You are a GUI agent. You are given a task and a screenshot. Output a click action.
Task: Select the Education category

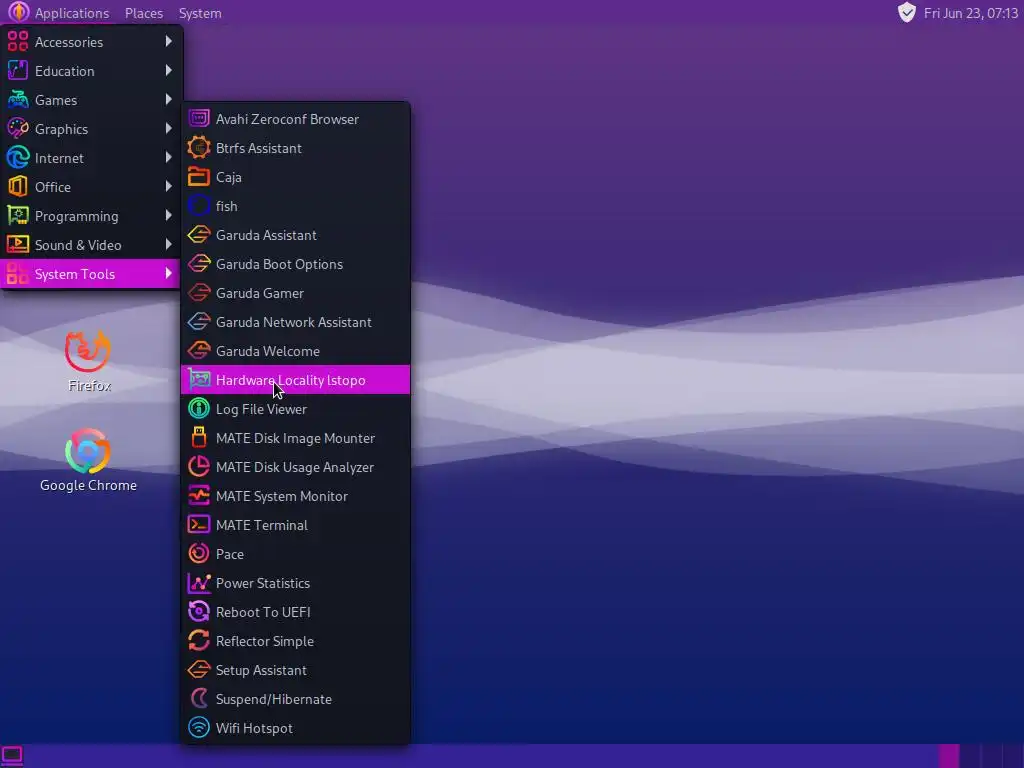tap(91, 71)
